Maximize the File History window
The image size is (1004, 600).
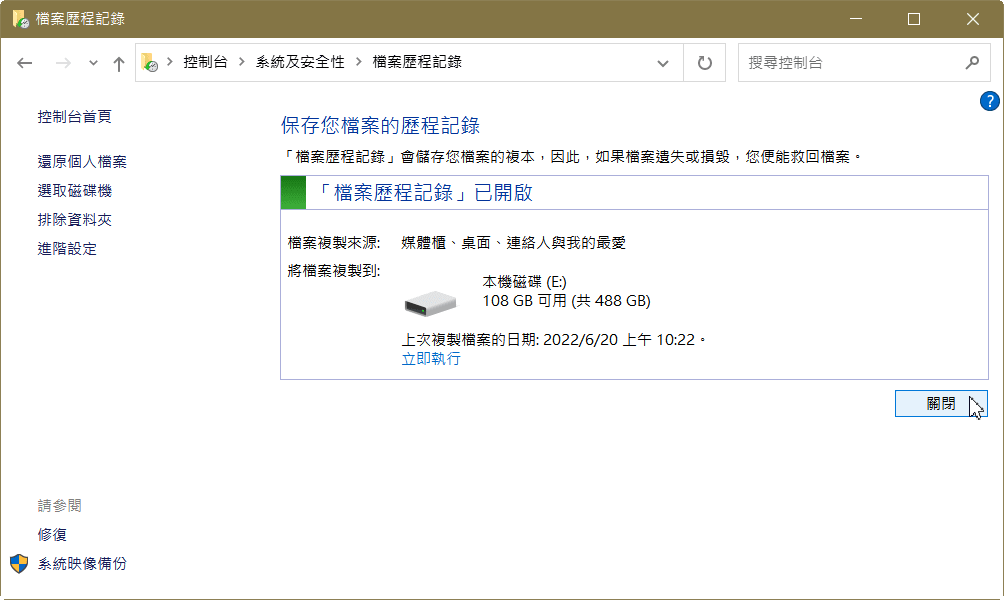point(914,19)
